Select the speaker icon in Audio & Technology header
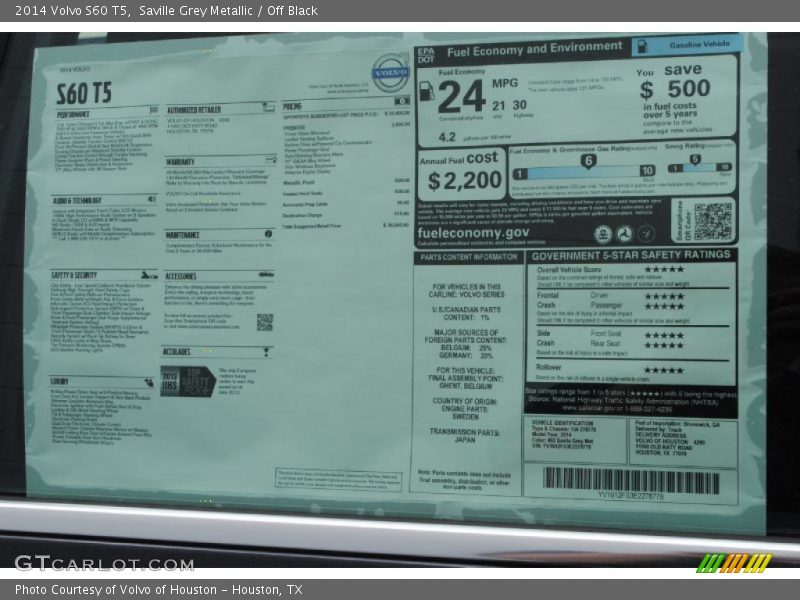The width and height of the screenshot is (800, 600). (x=152, y=199)
